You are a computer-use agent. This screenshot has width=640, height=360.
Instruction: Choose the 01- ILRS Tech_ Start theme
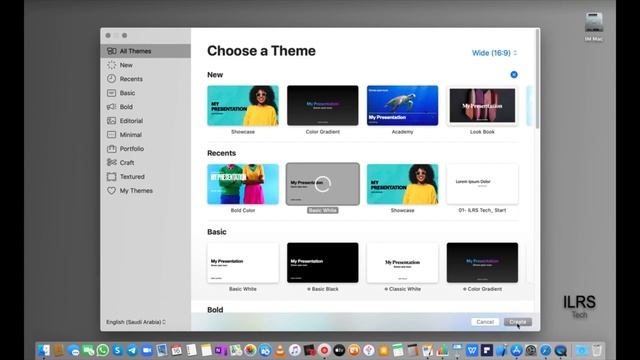[x=482, y=184]
